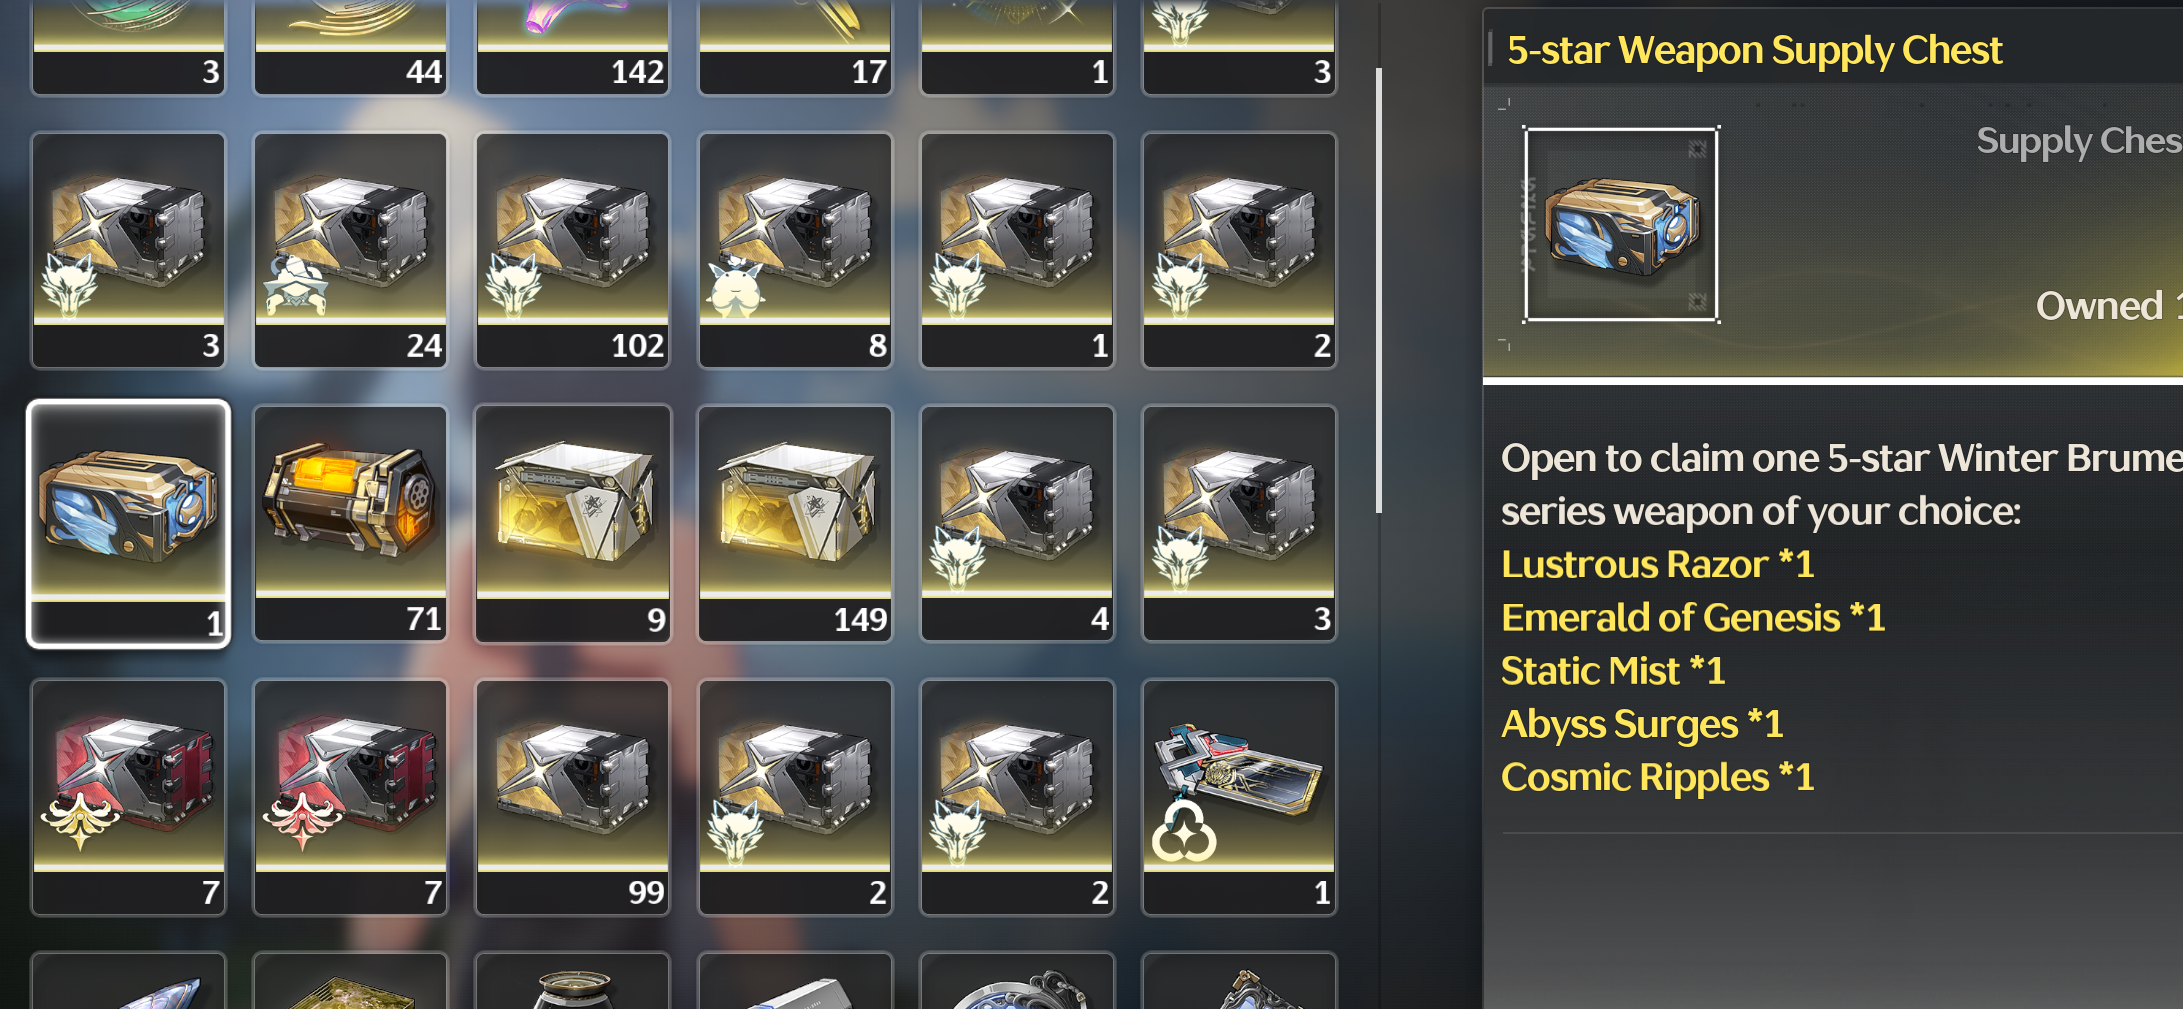Choose the red chest with pink emblem
Viewport: 2183px width, 1009px height.
tap(350, 797)
